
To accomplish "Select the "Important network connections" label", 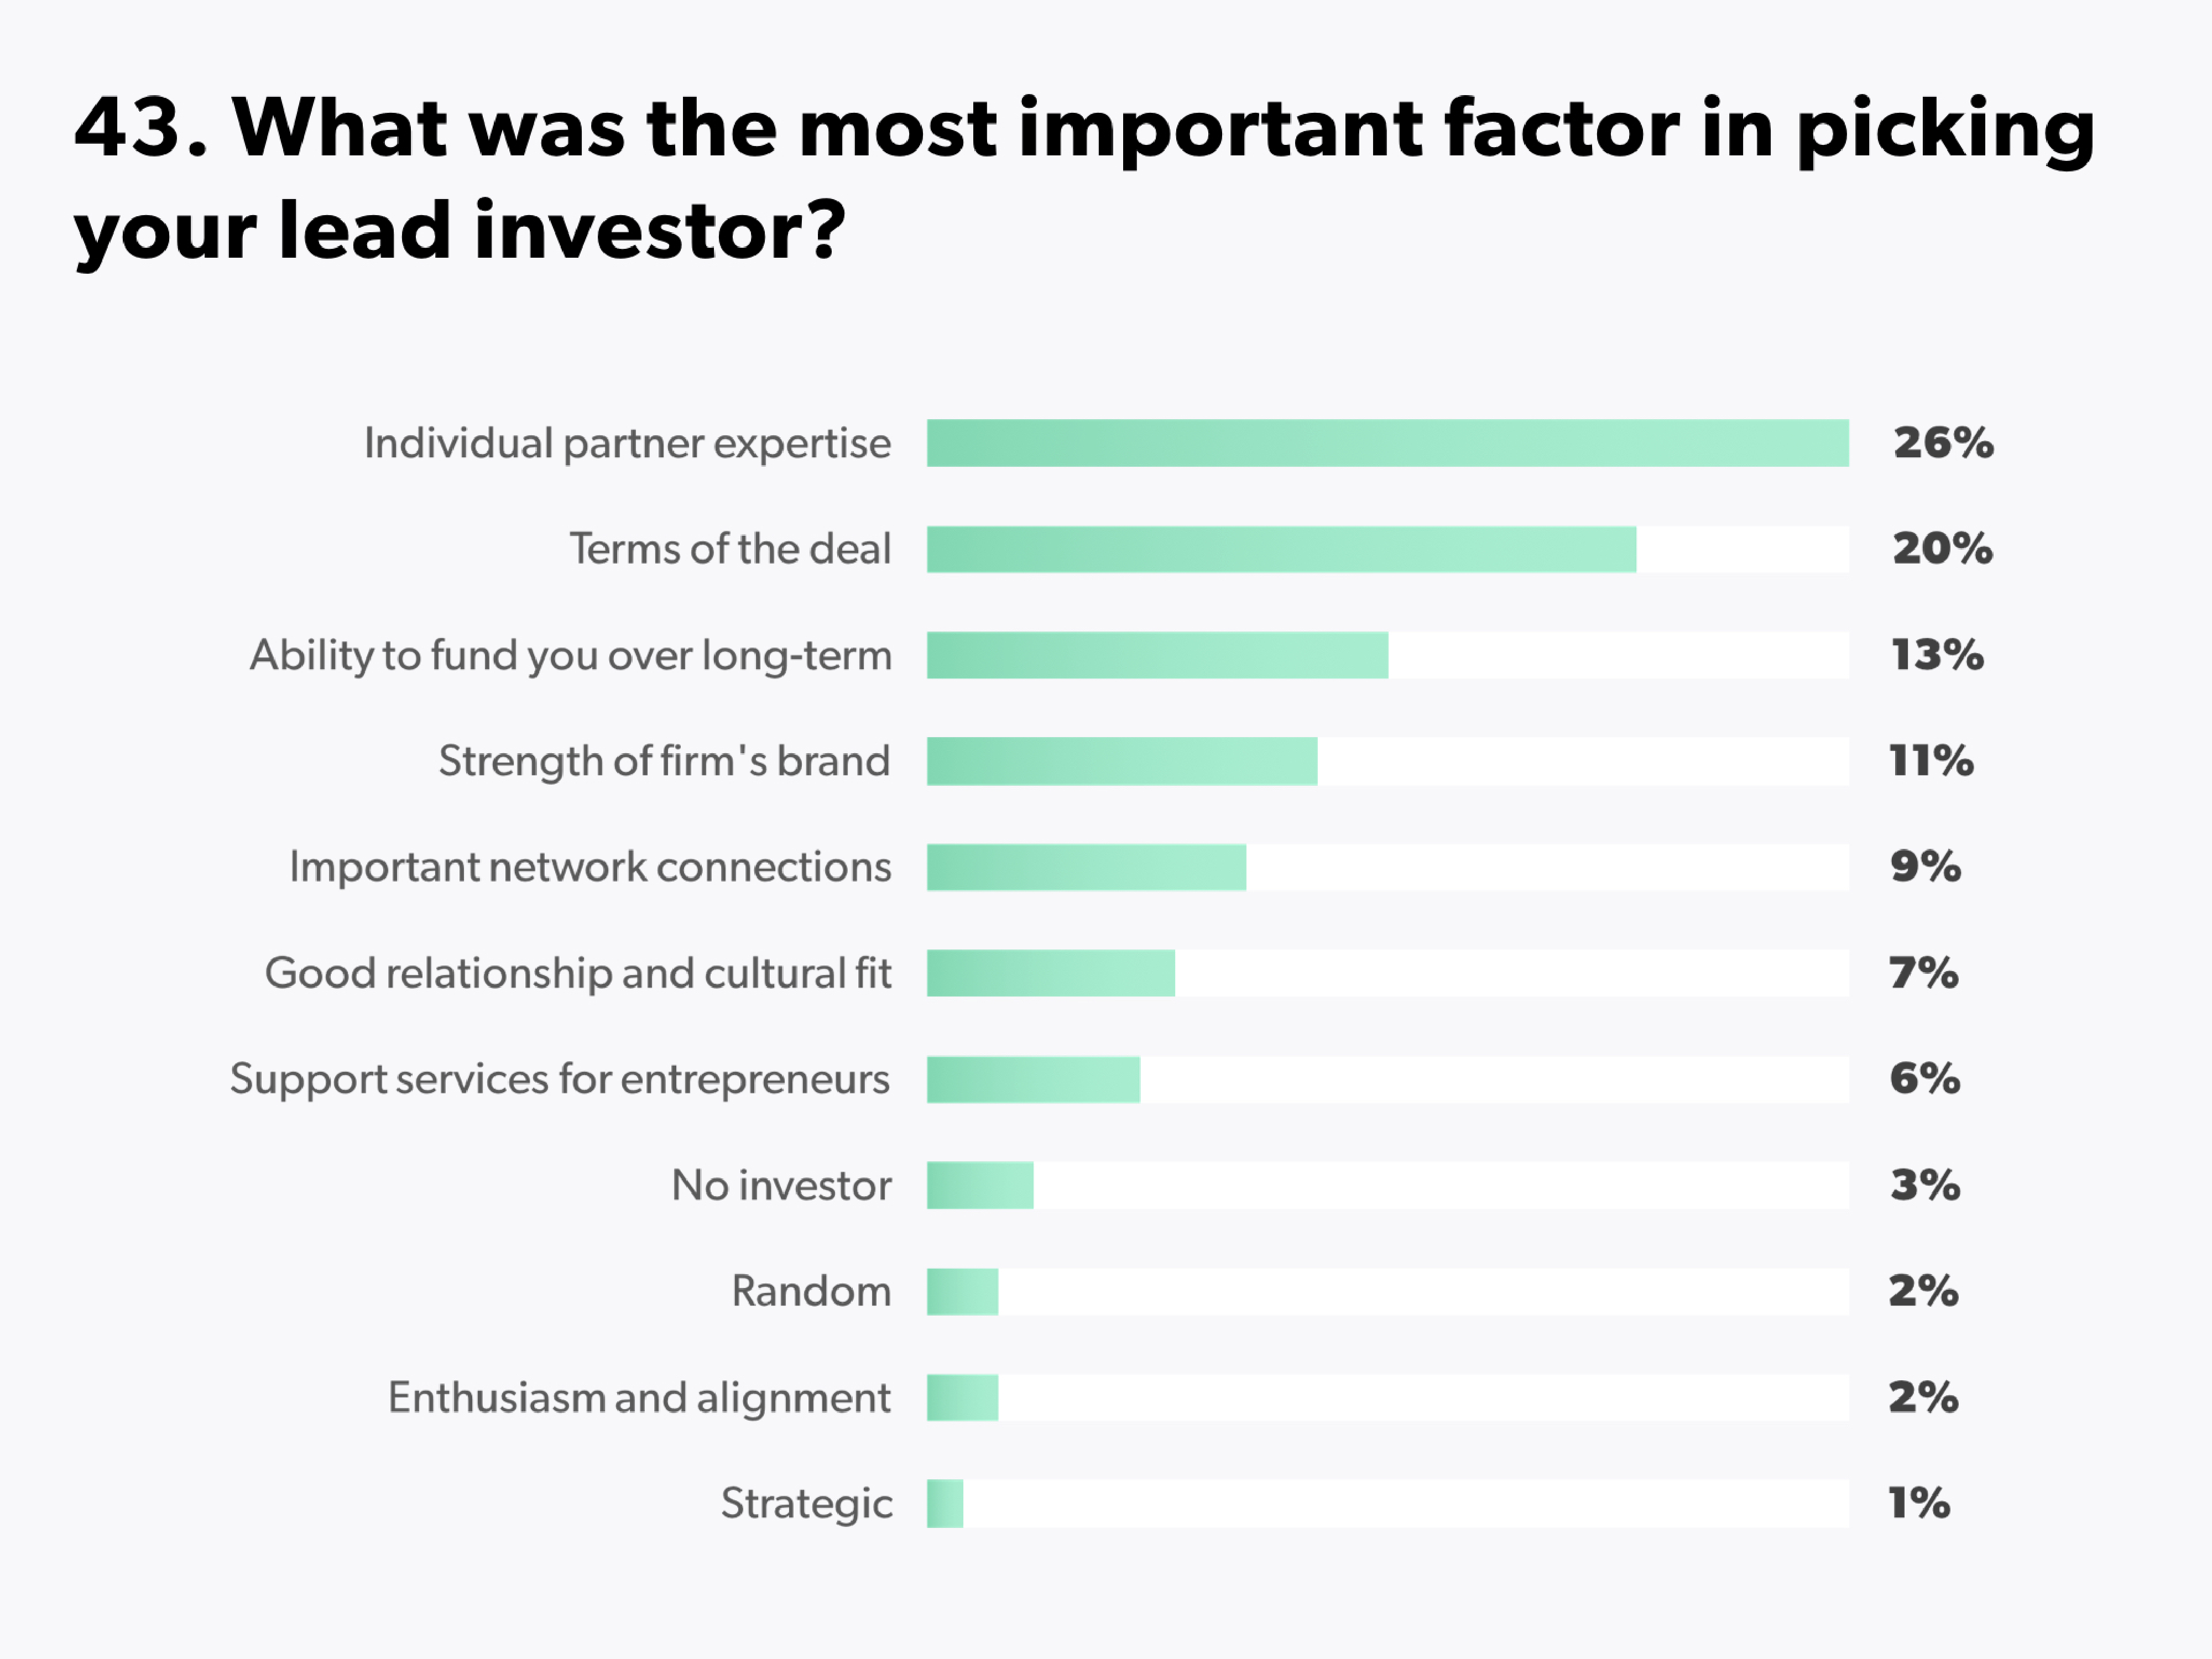I will click(x=590, y=867).
